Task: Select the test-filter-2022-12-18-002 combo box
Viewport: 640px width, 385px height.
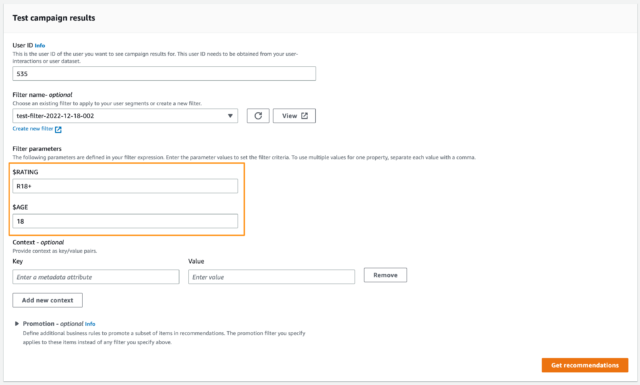Action: [125, 116]
